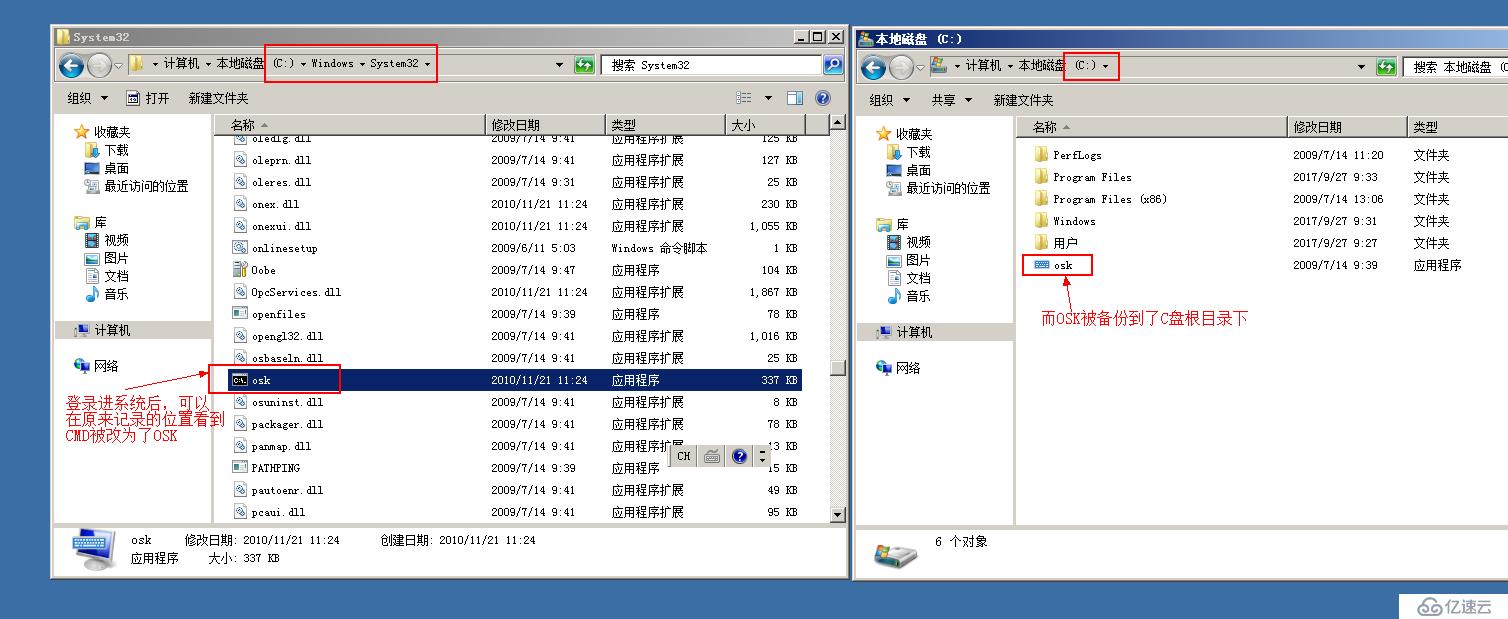Click System32 search input field
Viewport: 1508px width, 619px height.
(x=713, y=65)
